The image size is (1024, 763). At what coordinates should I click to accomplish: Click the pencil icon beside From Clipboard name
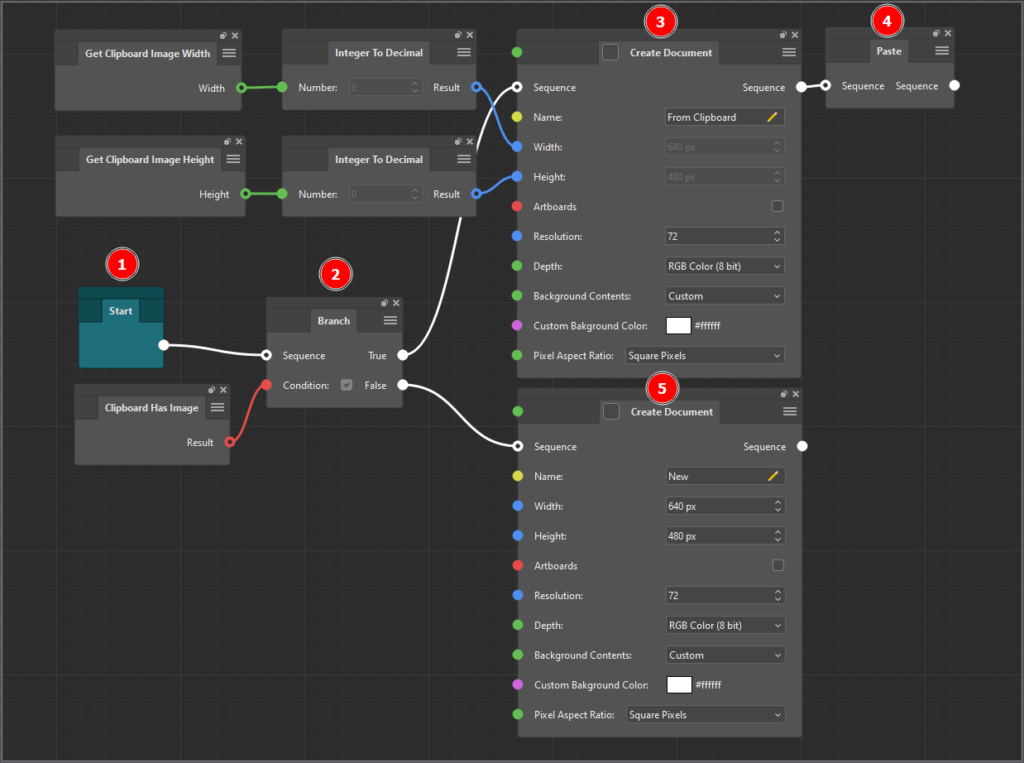click(x=772, y=117)
